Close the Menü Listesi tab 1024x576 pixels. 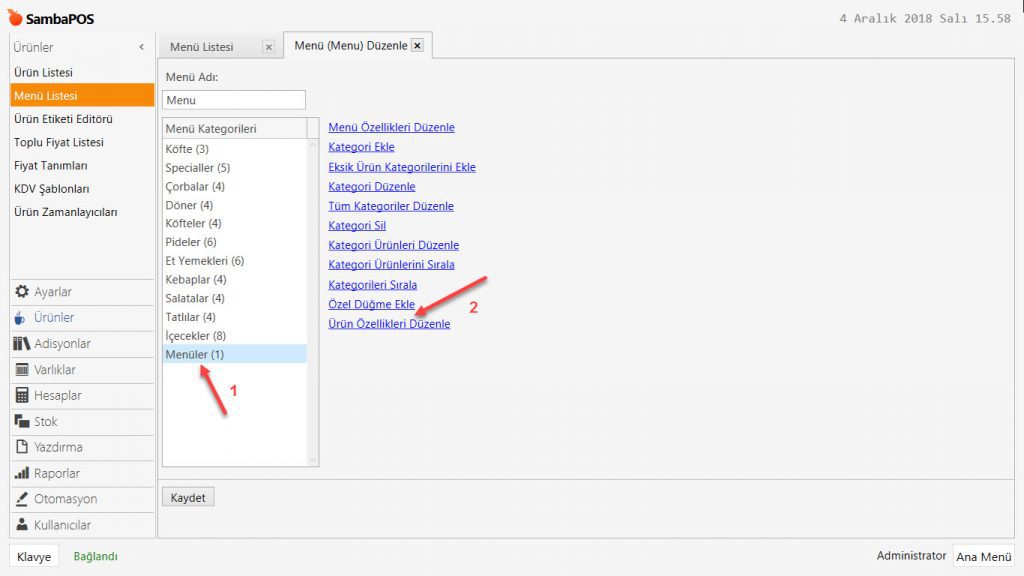pos(268,47)
